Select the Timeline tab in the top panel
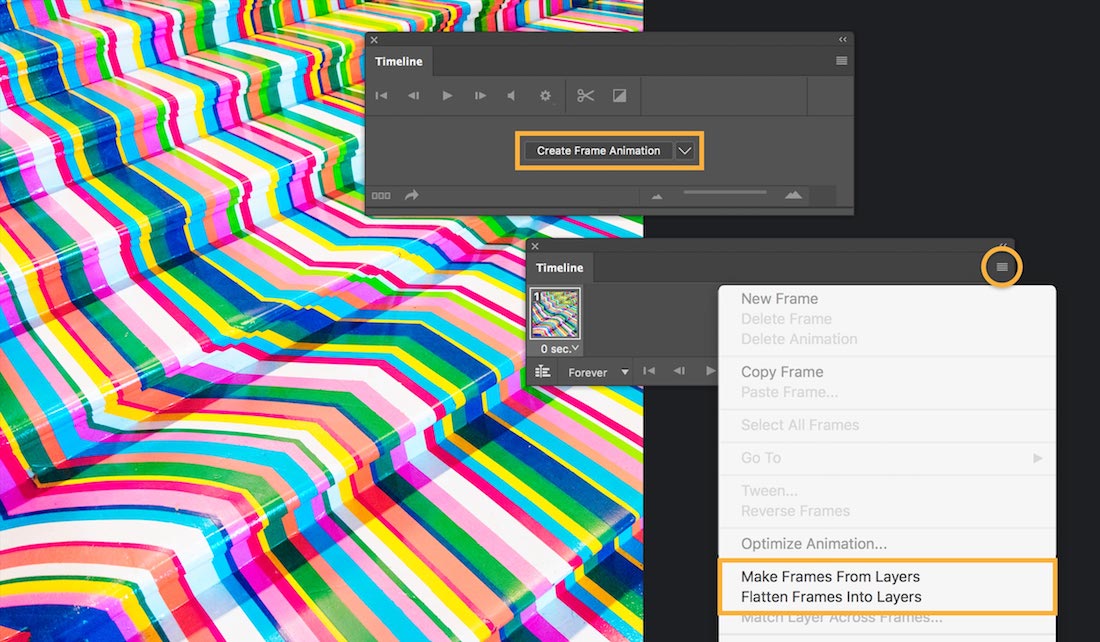 click(x=398, y=61)
